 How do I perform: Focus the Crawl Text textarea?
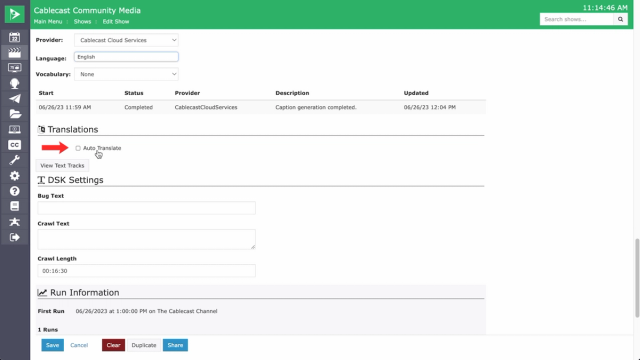click(147, 239)
